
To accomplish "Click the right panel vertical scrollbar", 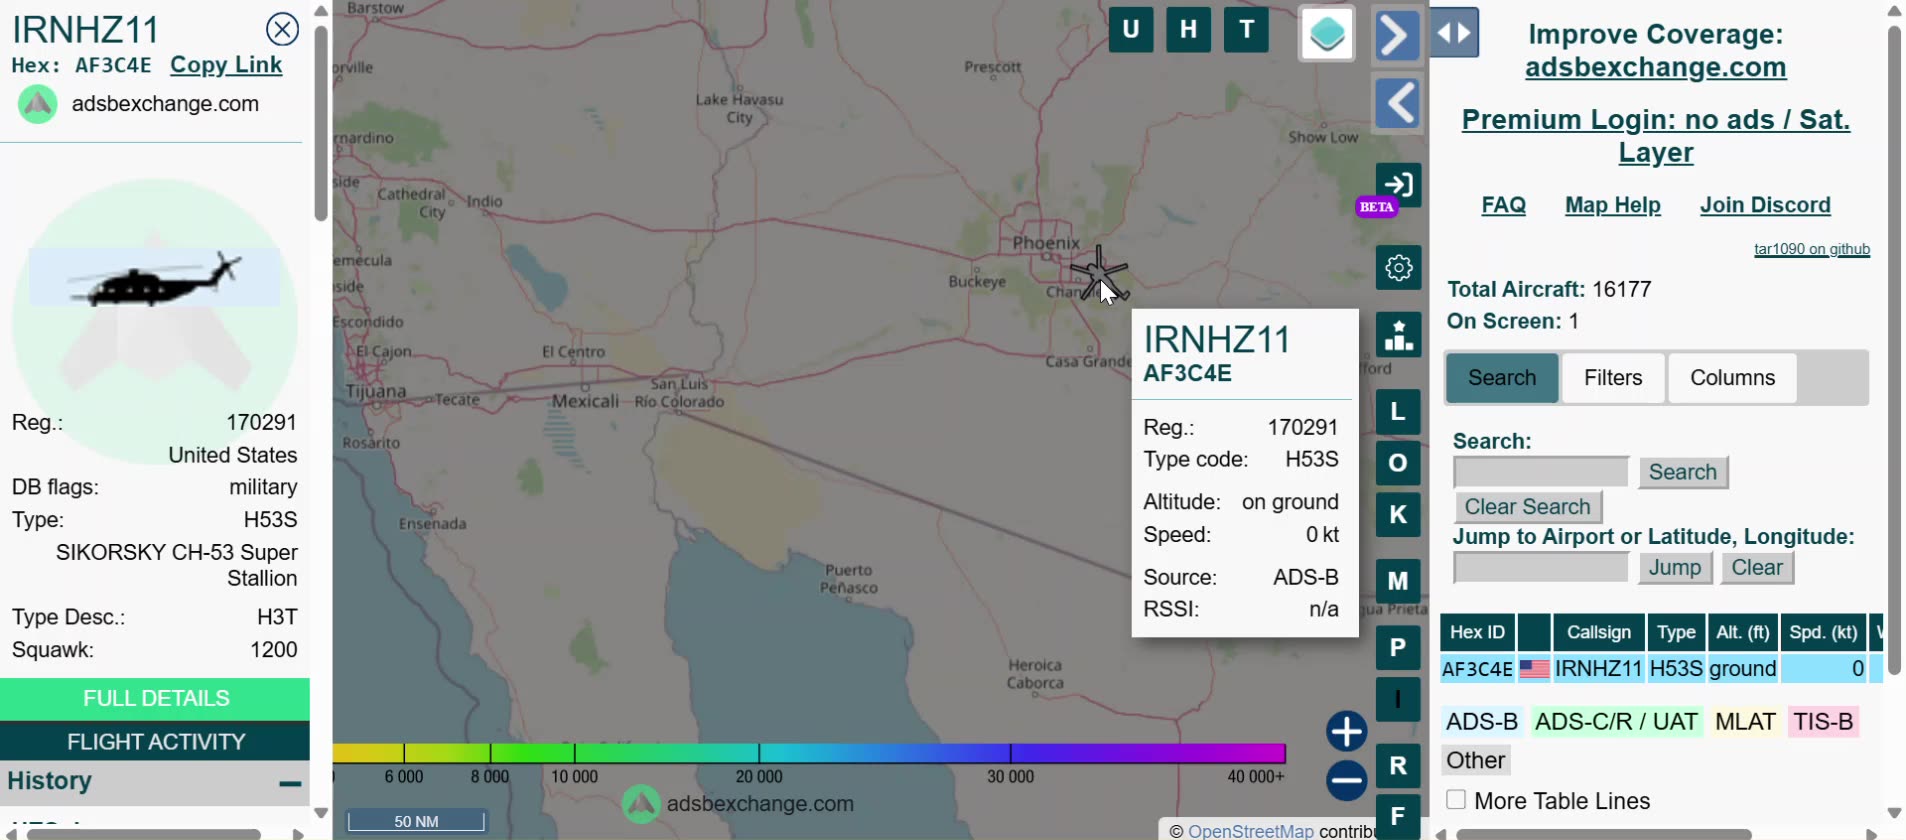I will point(1894,350).
